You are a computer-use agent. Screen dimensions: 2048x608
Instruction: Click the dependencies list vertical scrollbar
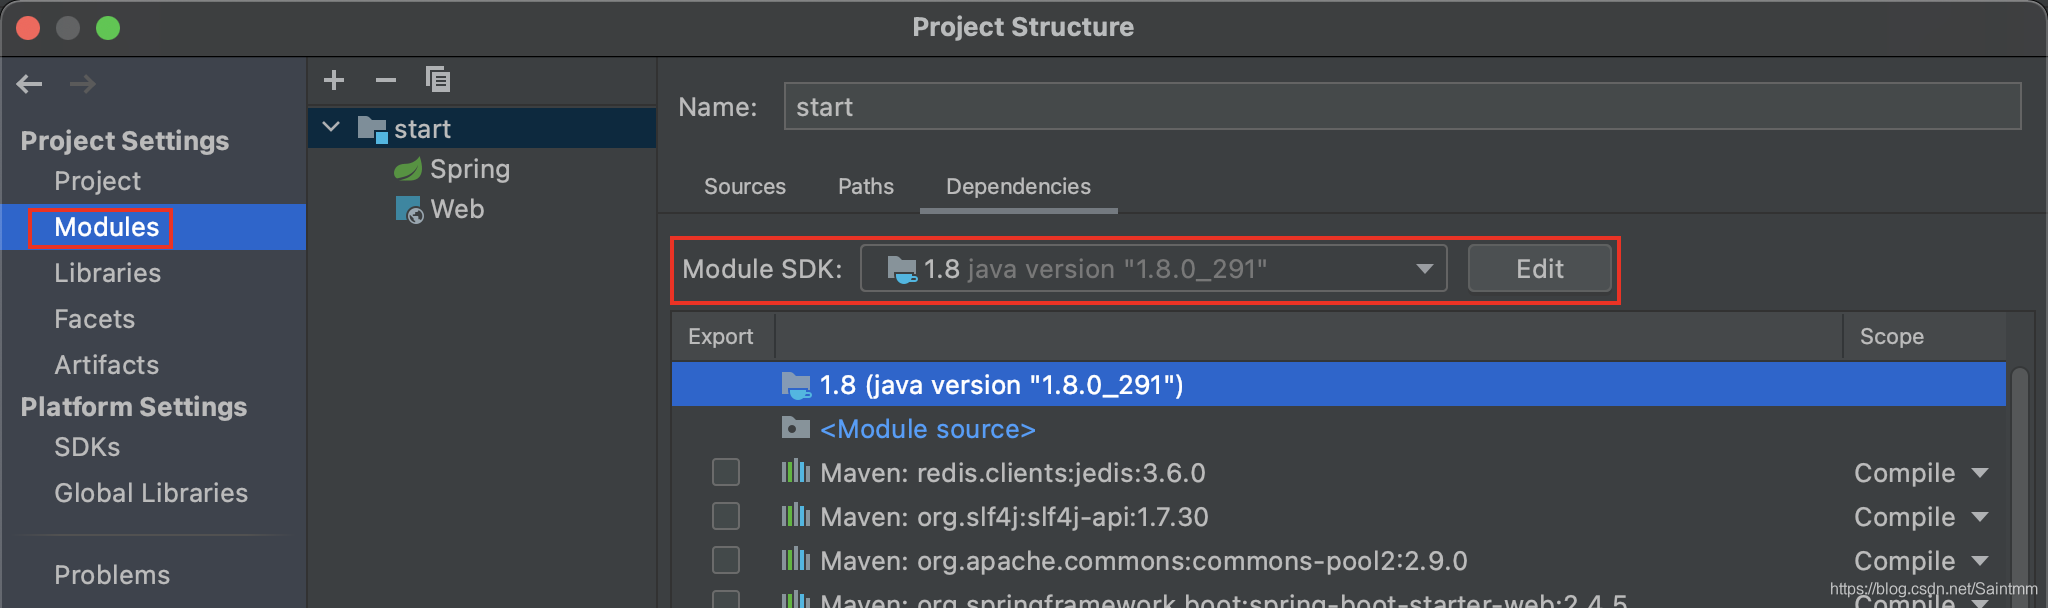pyautogui.click(x=2019, y=480)
